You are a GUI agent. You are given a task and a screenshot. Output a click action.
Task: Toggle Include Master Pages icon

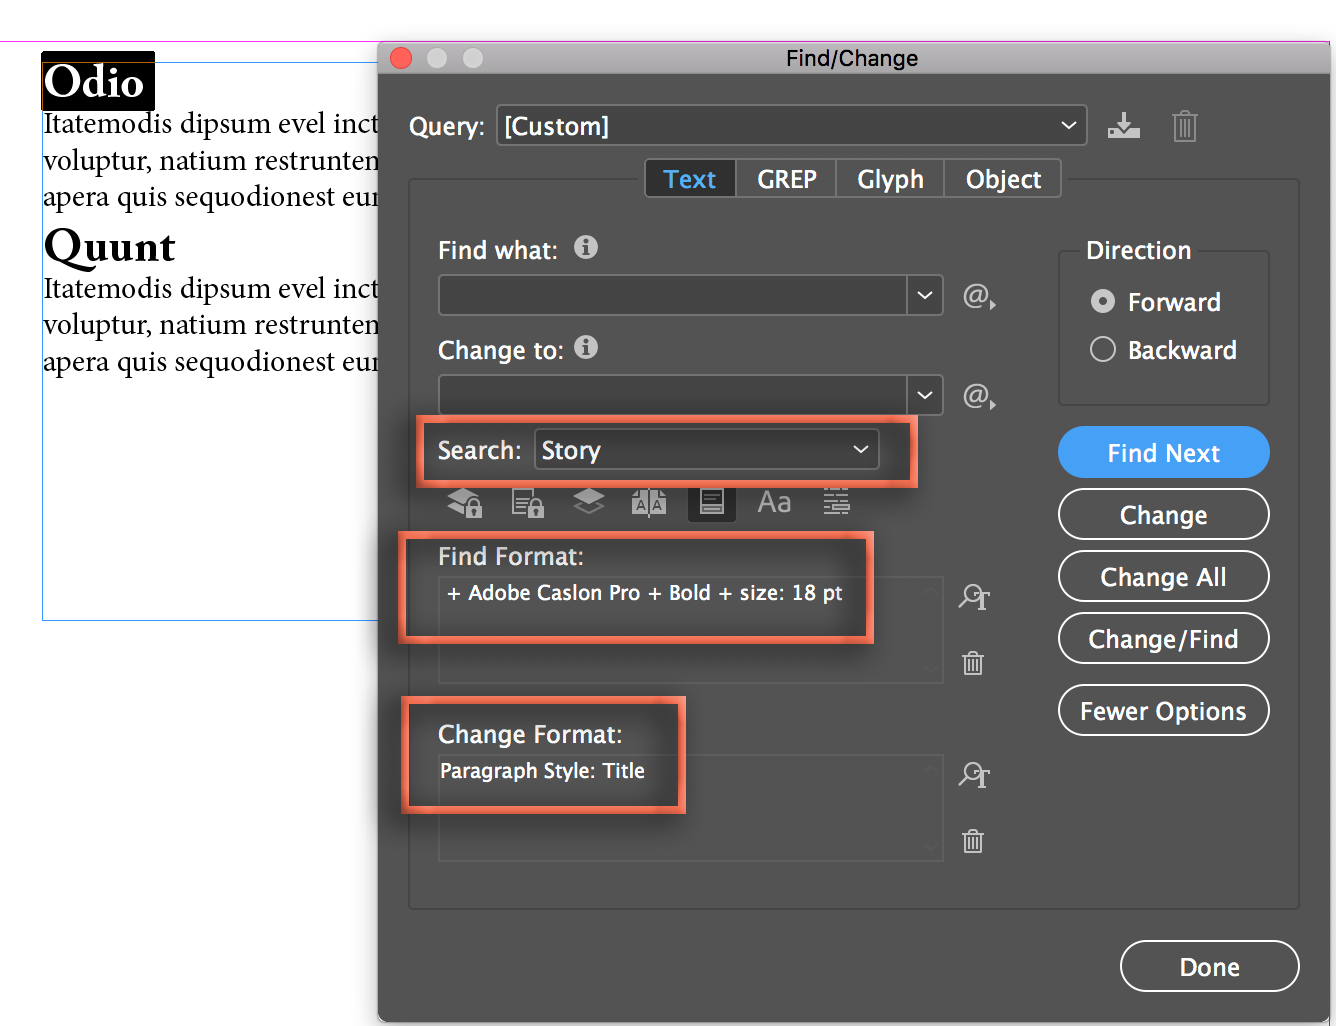(649, 502)
